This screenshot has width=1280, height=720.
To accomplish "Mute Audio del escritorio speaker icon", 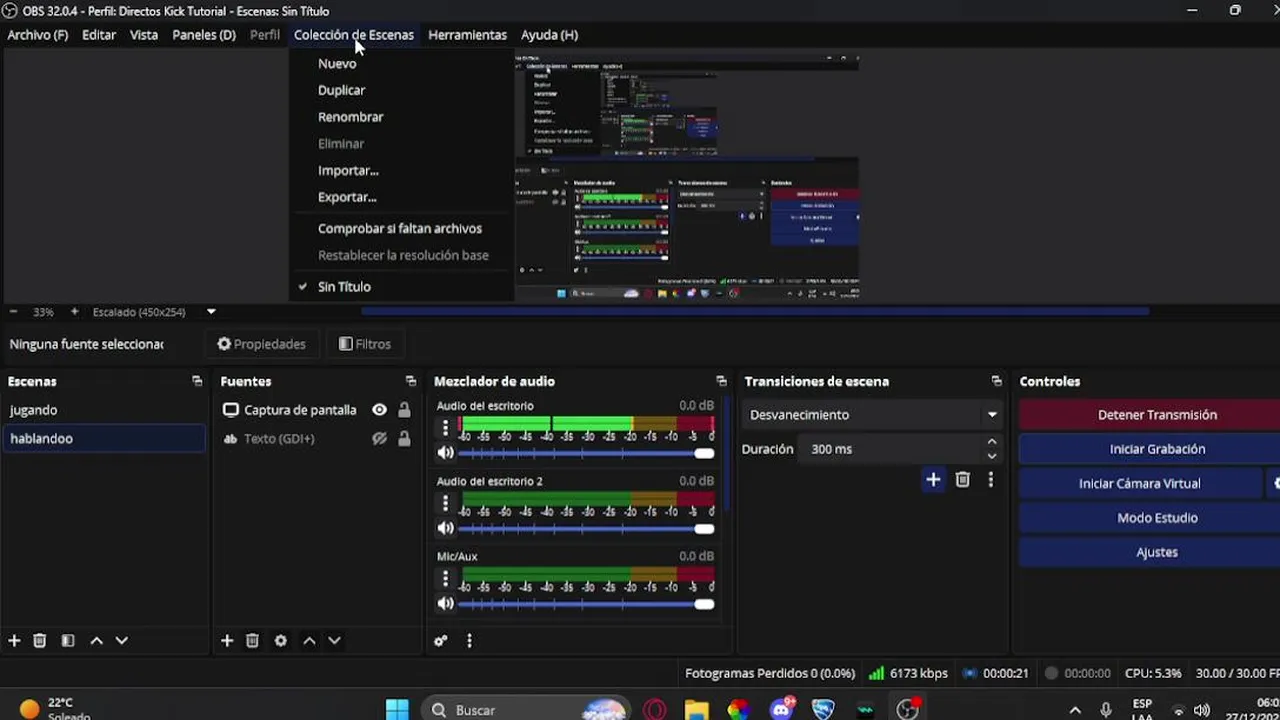I will click(446, 453).
